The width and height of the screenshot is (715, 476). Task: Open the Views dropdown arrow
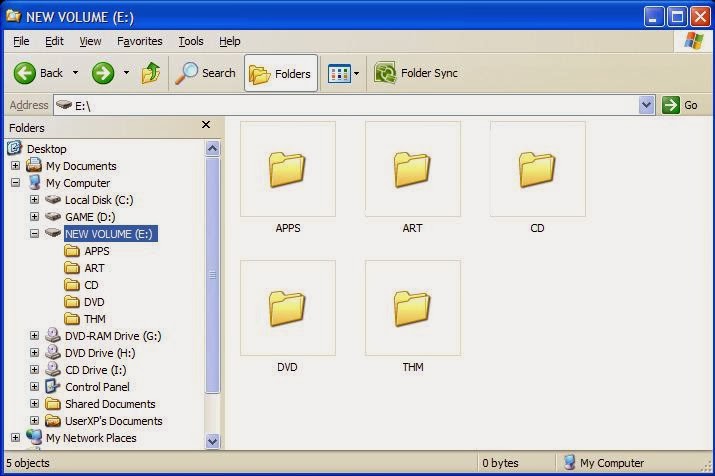[x=357, y=73]
